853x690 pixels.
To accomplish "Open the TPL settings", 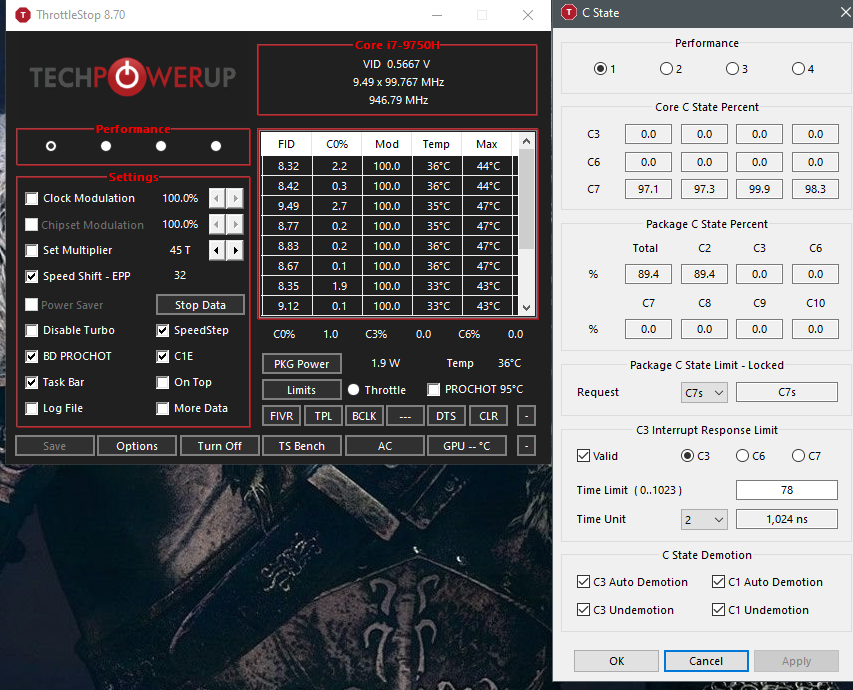I will point(323,416).
